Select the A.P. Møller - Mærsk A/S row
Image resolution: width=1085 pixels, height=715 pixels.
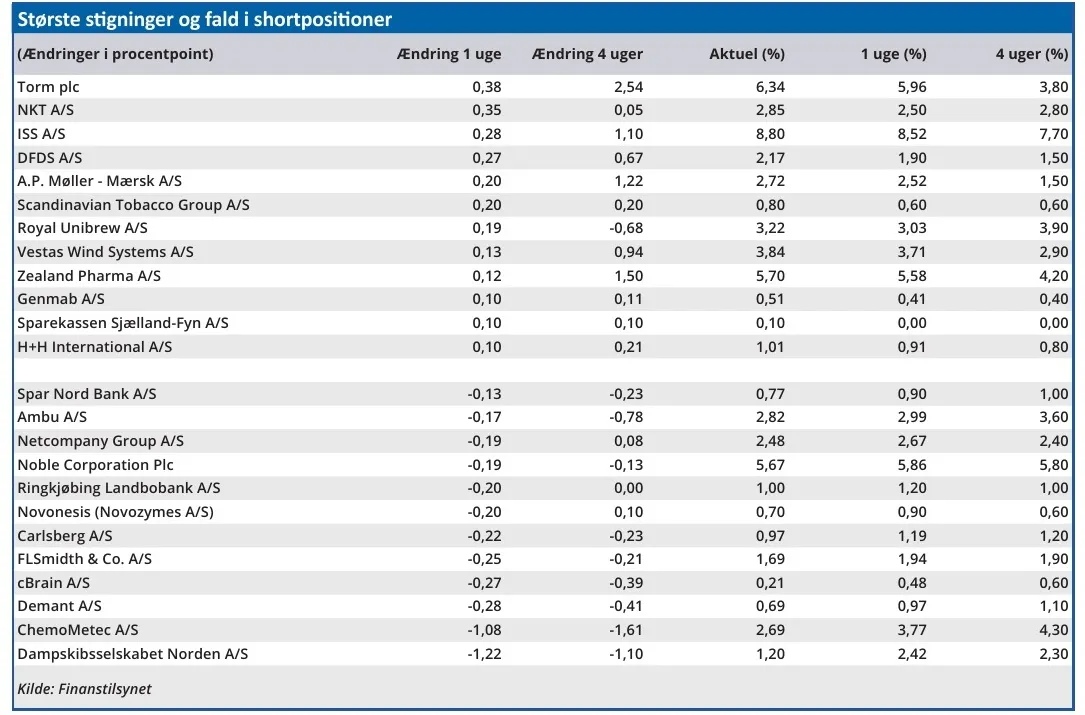(x=99, y=181)
